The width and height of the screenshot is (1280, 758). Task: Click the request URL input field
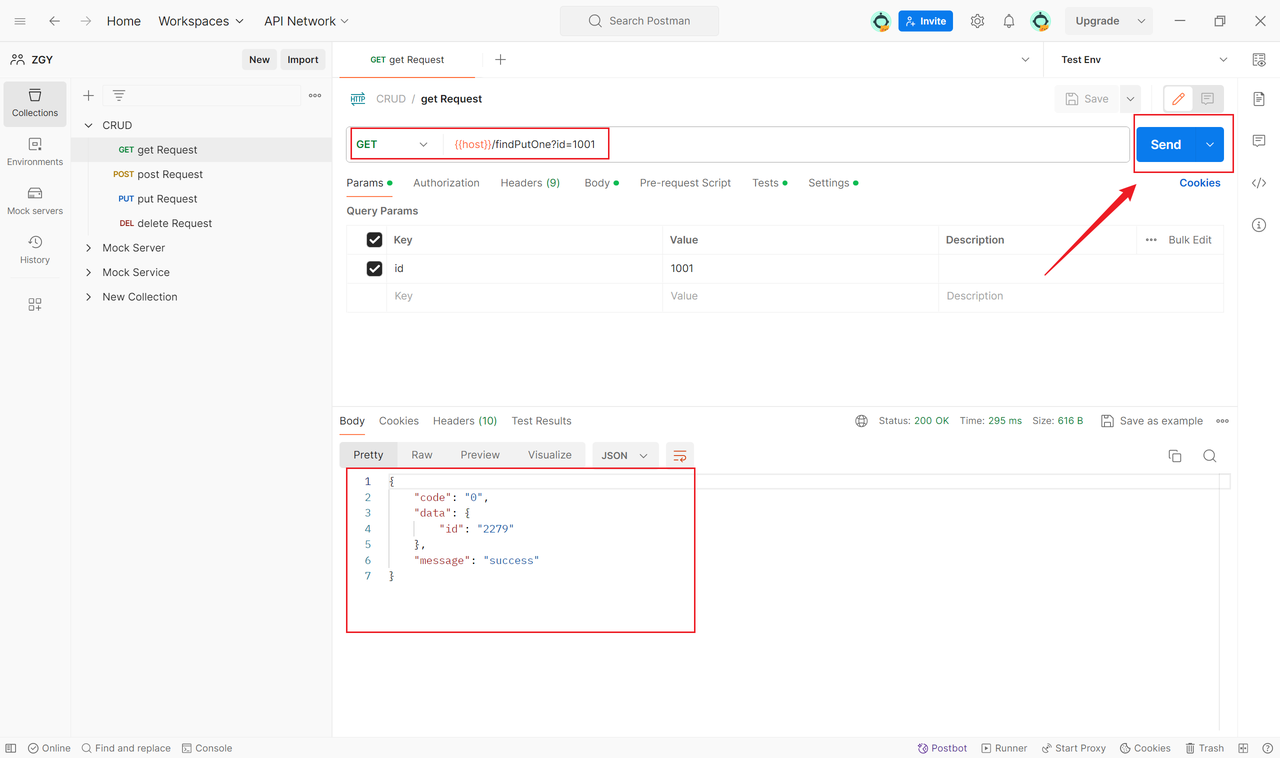pos(786,144)
